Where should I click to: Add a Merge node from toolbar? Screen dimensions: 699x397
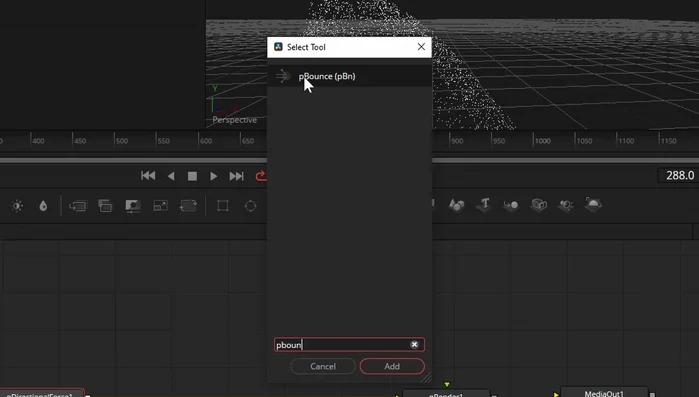tap(78, 206)
